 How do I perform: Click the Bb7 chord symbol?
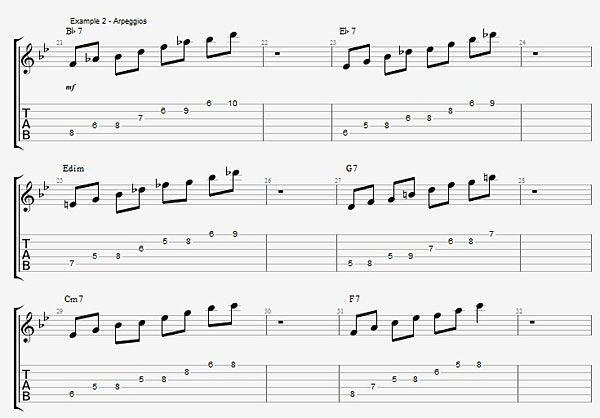(74, 31)
